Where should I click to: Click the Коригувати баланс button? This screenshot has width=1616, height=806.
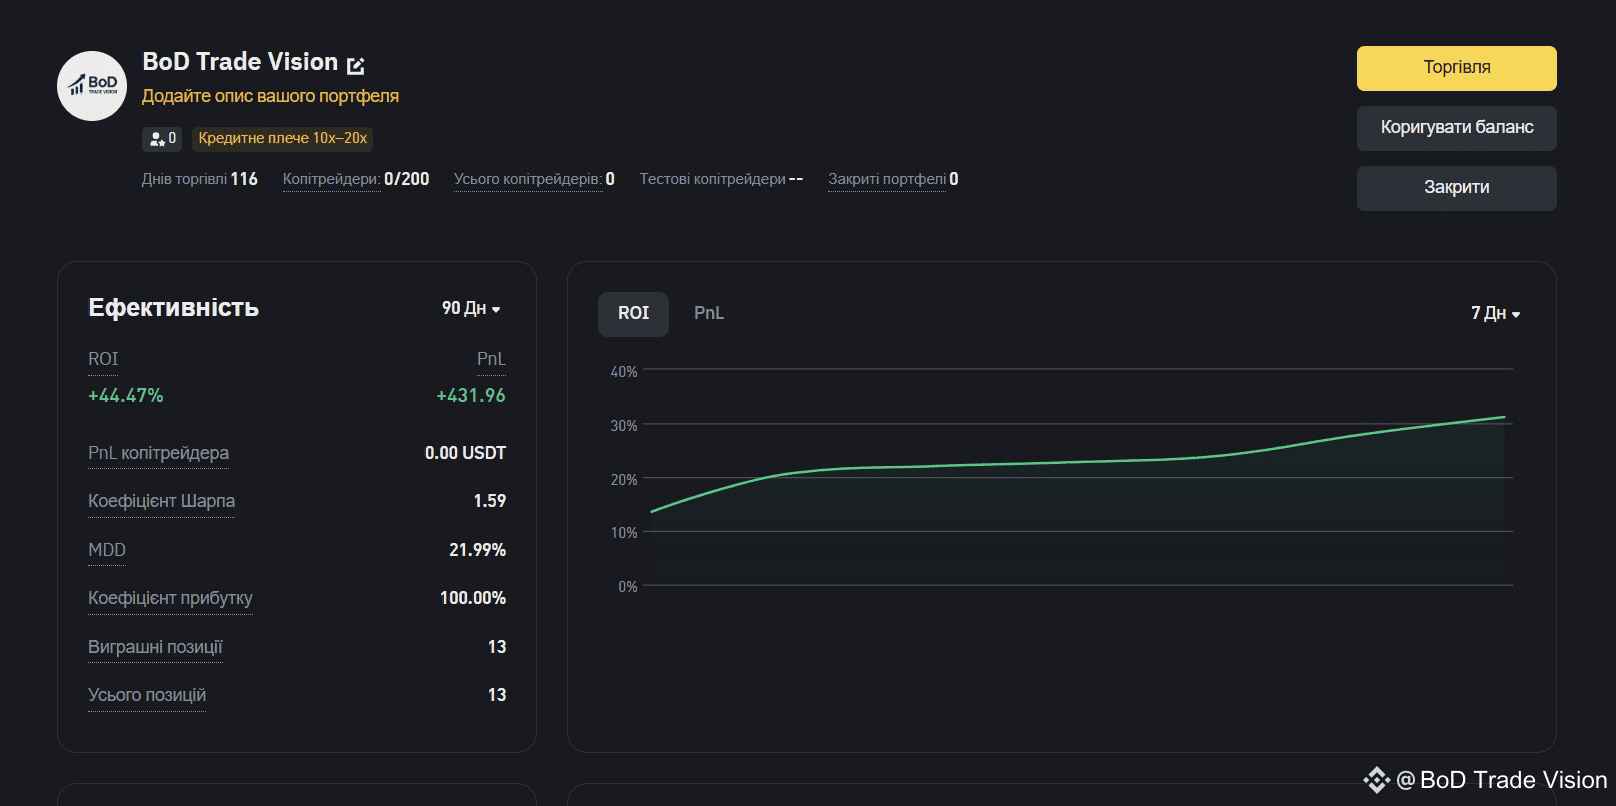pos(1456,128)
